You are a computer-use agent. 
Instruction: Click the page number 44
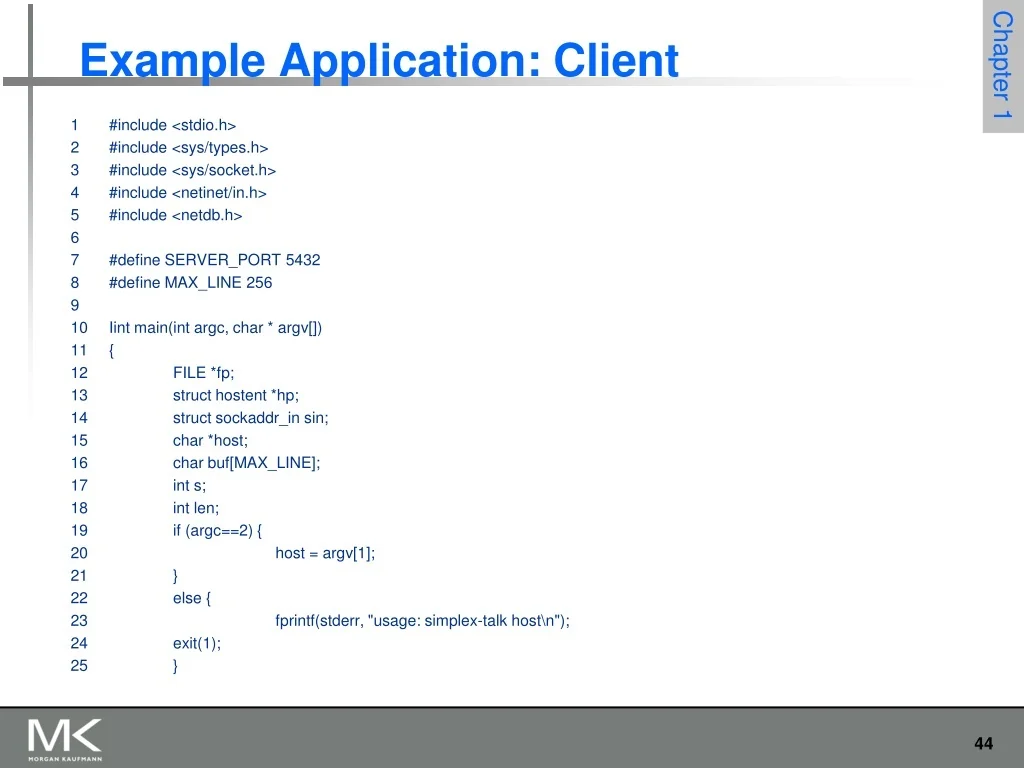point(983,743)
